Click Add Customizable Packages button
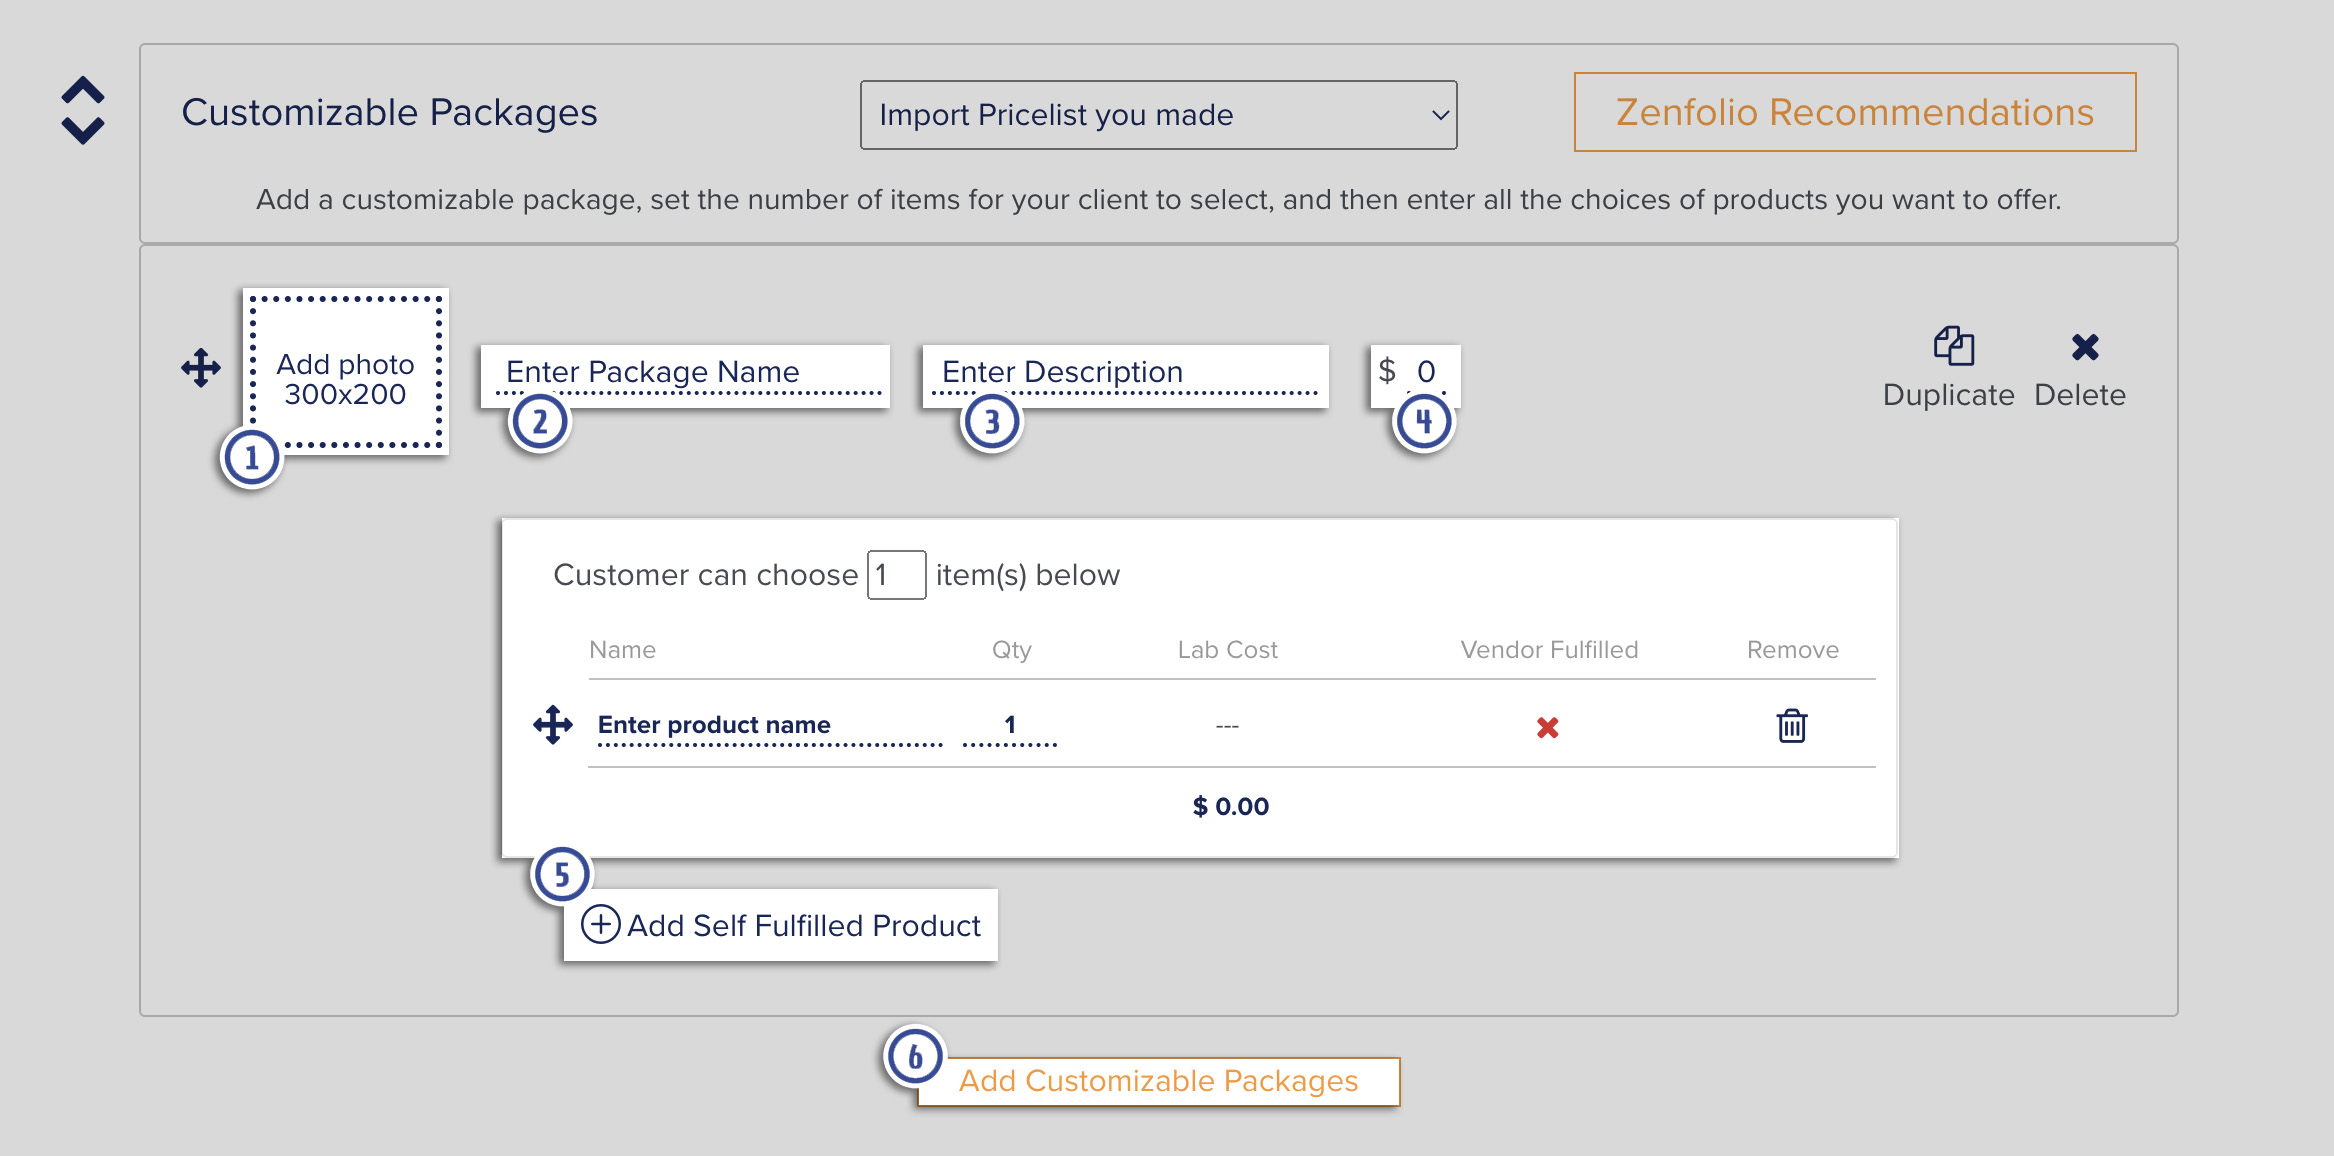Viewport: 2334px width, 1156px height. [1158, 1081]
